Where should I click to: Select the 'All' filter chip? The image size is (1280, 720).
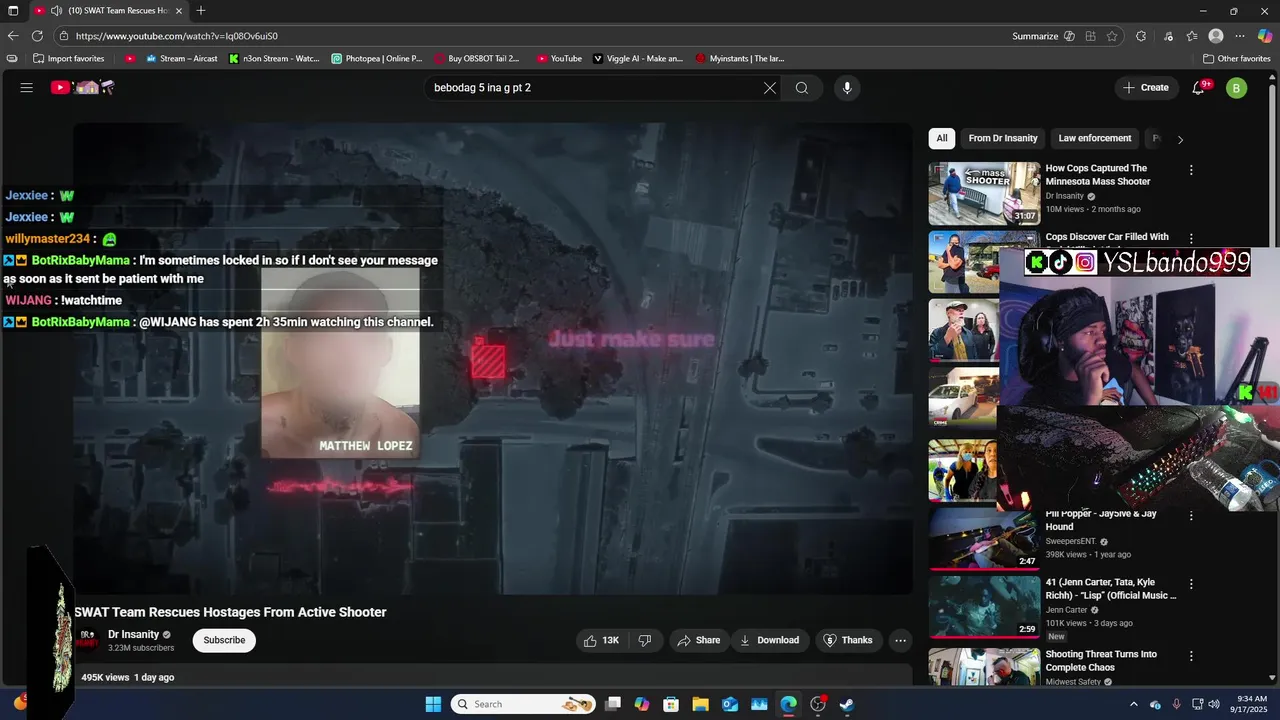click(942, 138)
